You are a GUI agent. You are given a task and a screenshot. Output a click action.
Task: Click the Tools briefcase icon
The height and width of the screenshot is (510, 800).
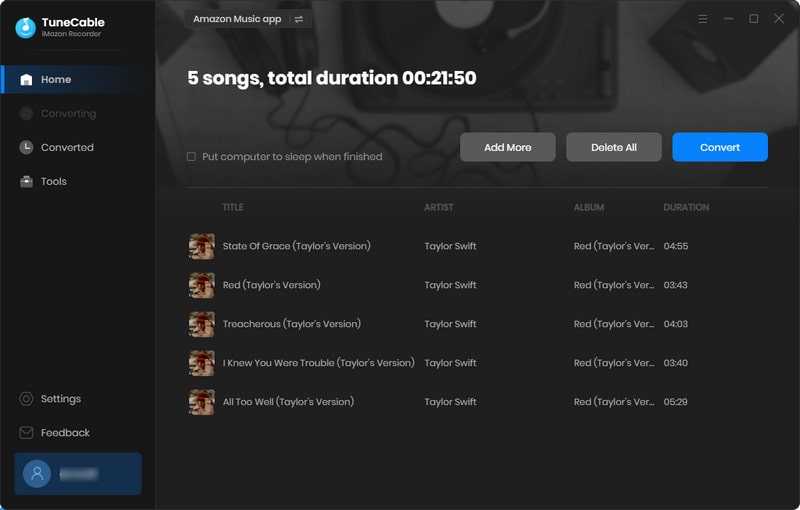point(26,182)
